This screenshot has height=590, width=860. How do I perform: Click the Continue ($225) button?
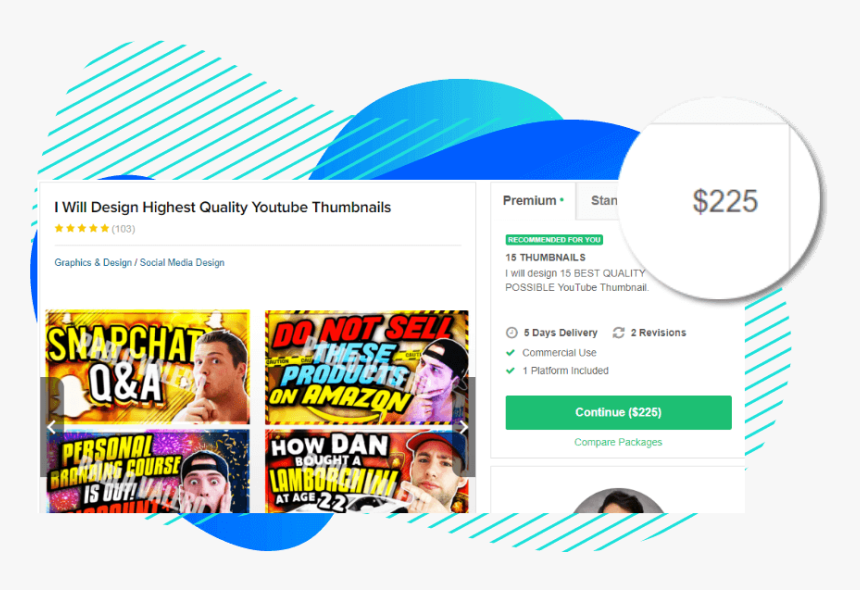[x=618, y=412]
